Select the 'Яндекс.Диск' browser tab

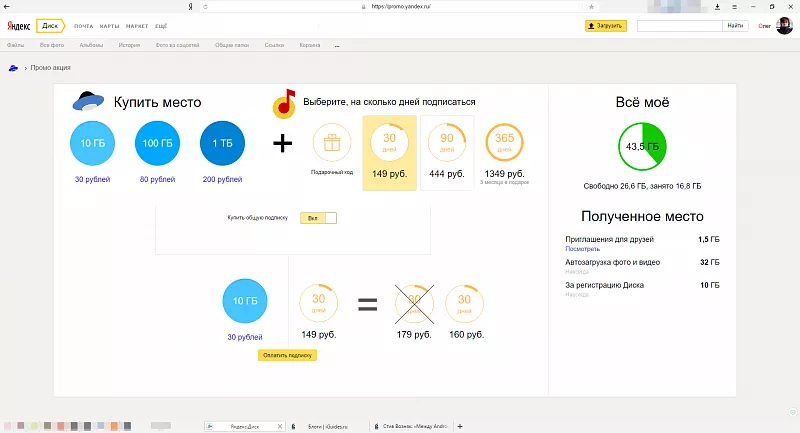click(244, 426)
